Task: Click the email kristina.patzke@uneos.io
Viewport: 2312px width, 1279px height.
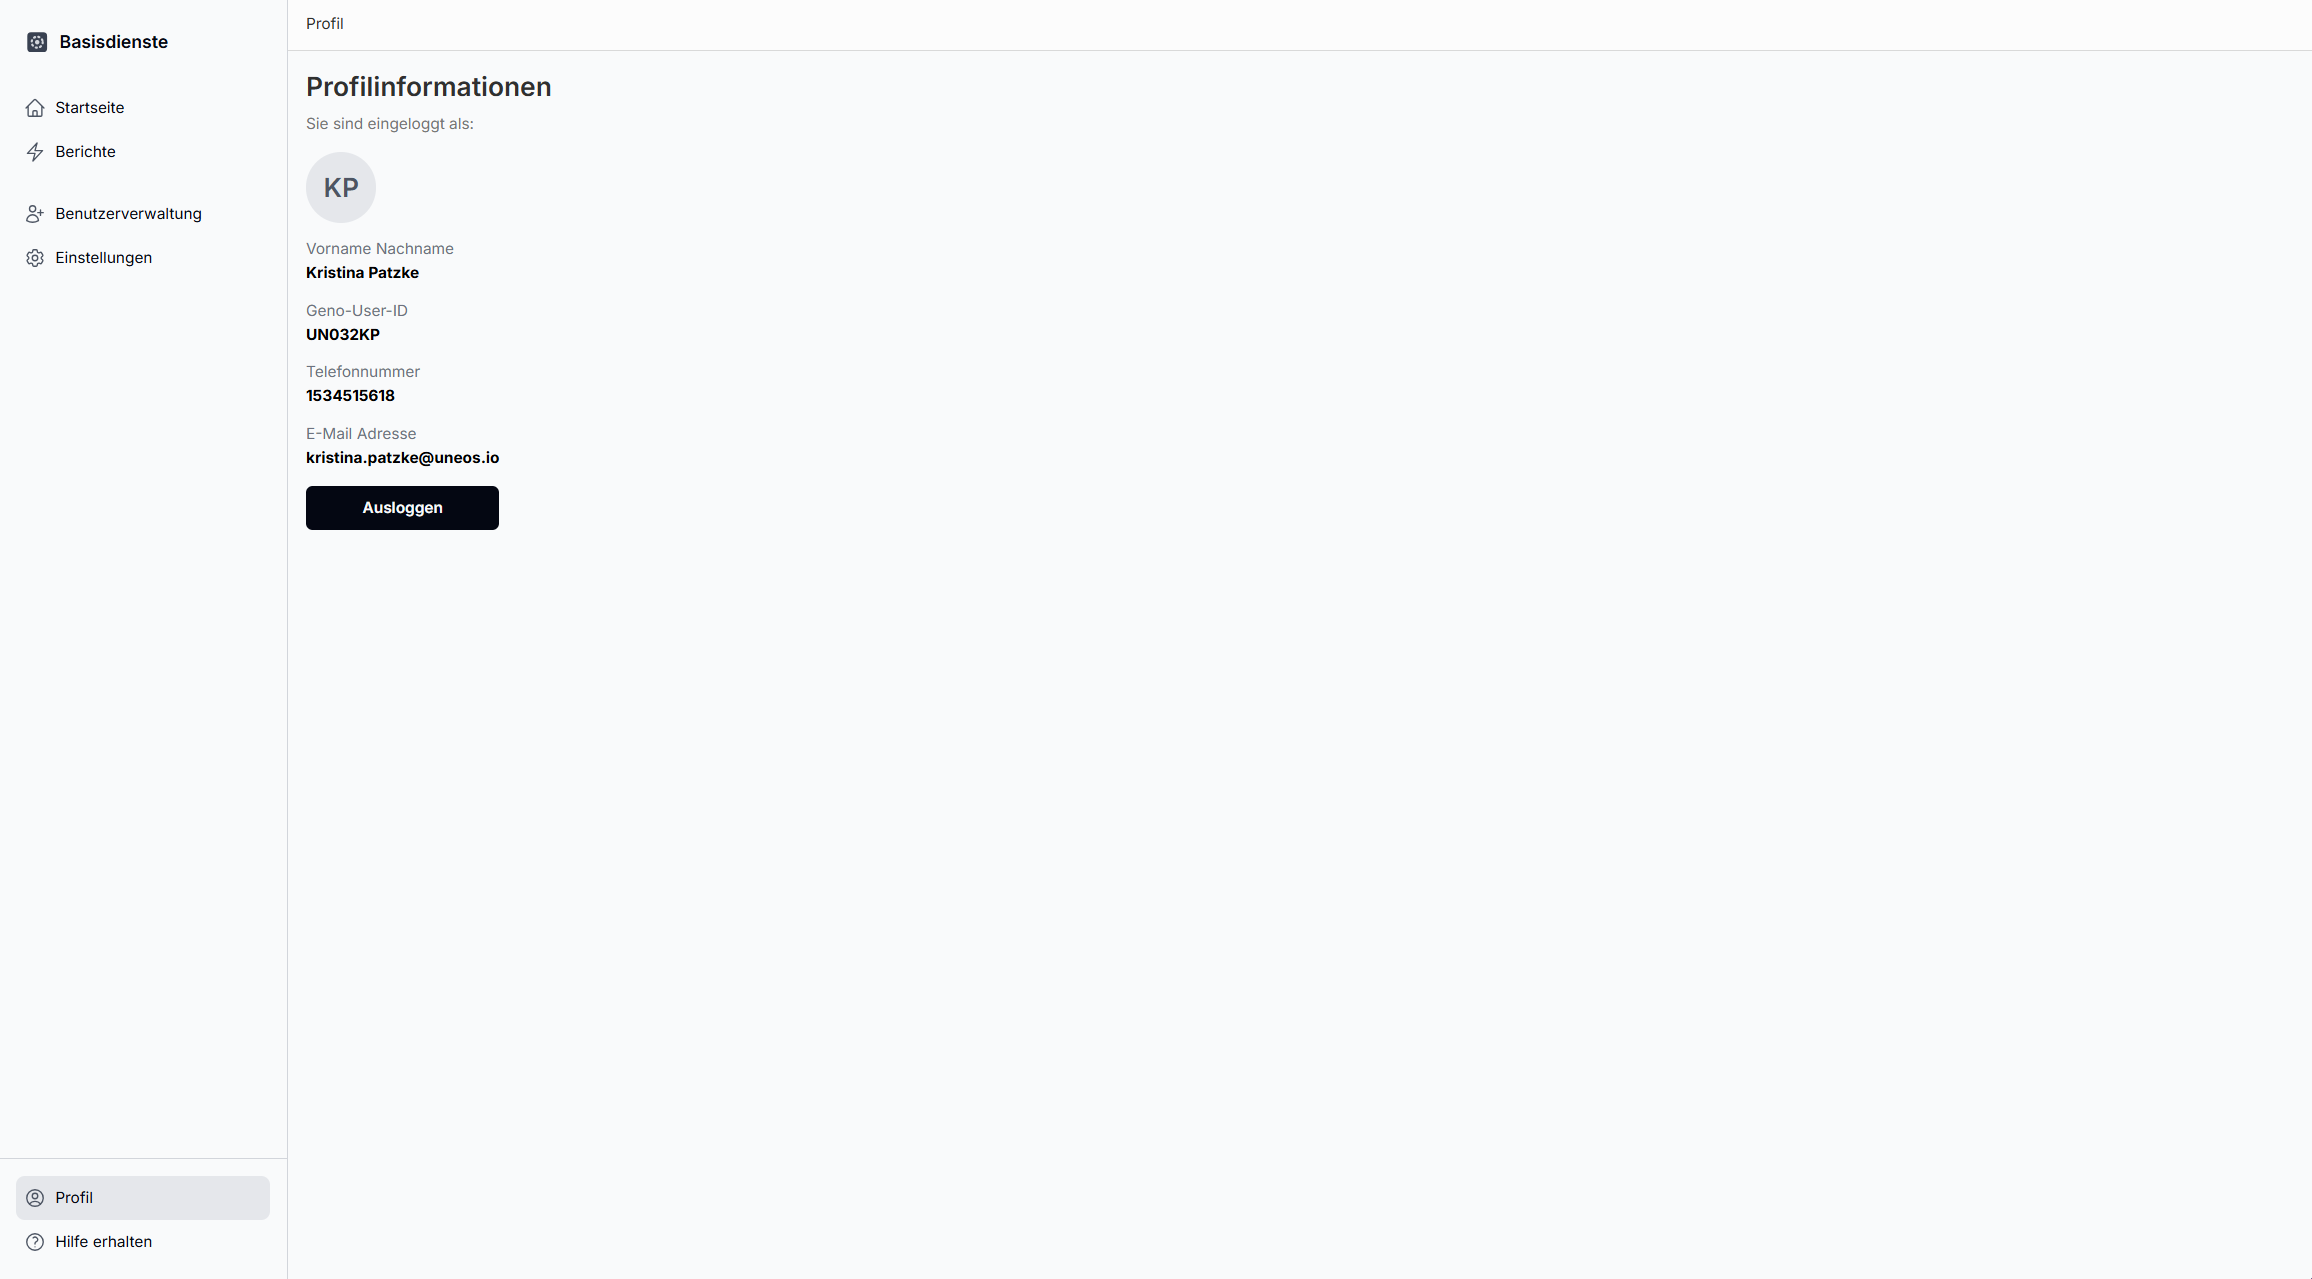Action: 402,458
